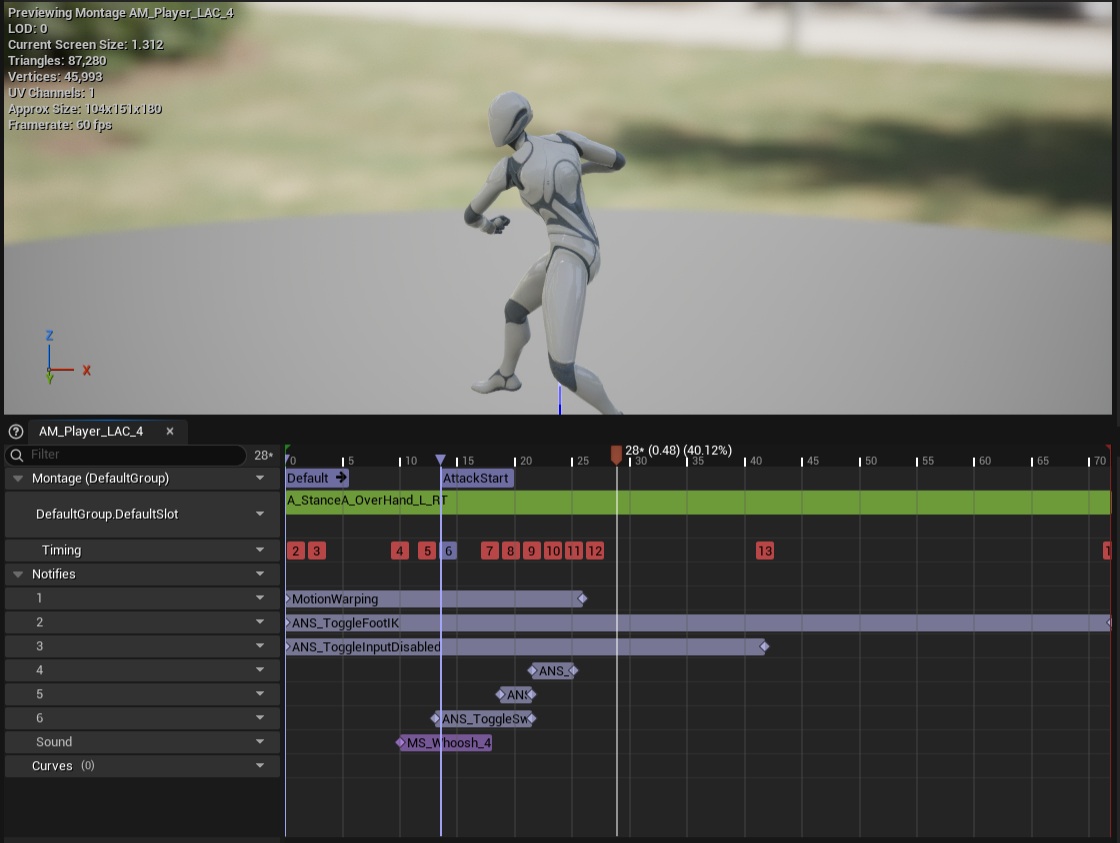Screen dimensions: 1120x843
Task: Open notify track 5 dropdown arrow
Action: [260, 694]
